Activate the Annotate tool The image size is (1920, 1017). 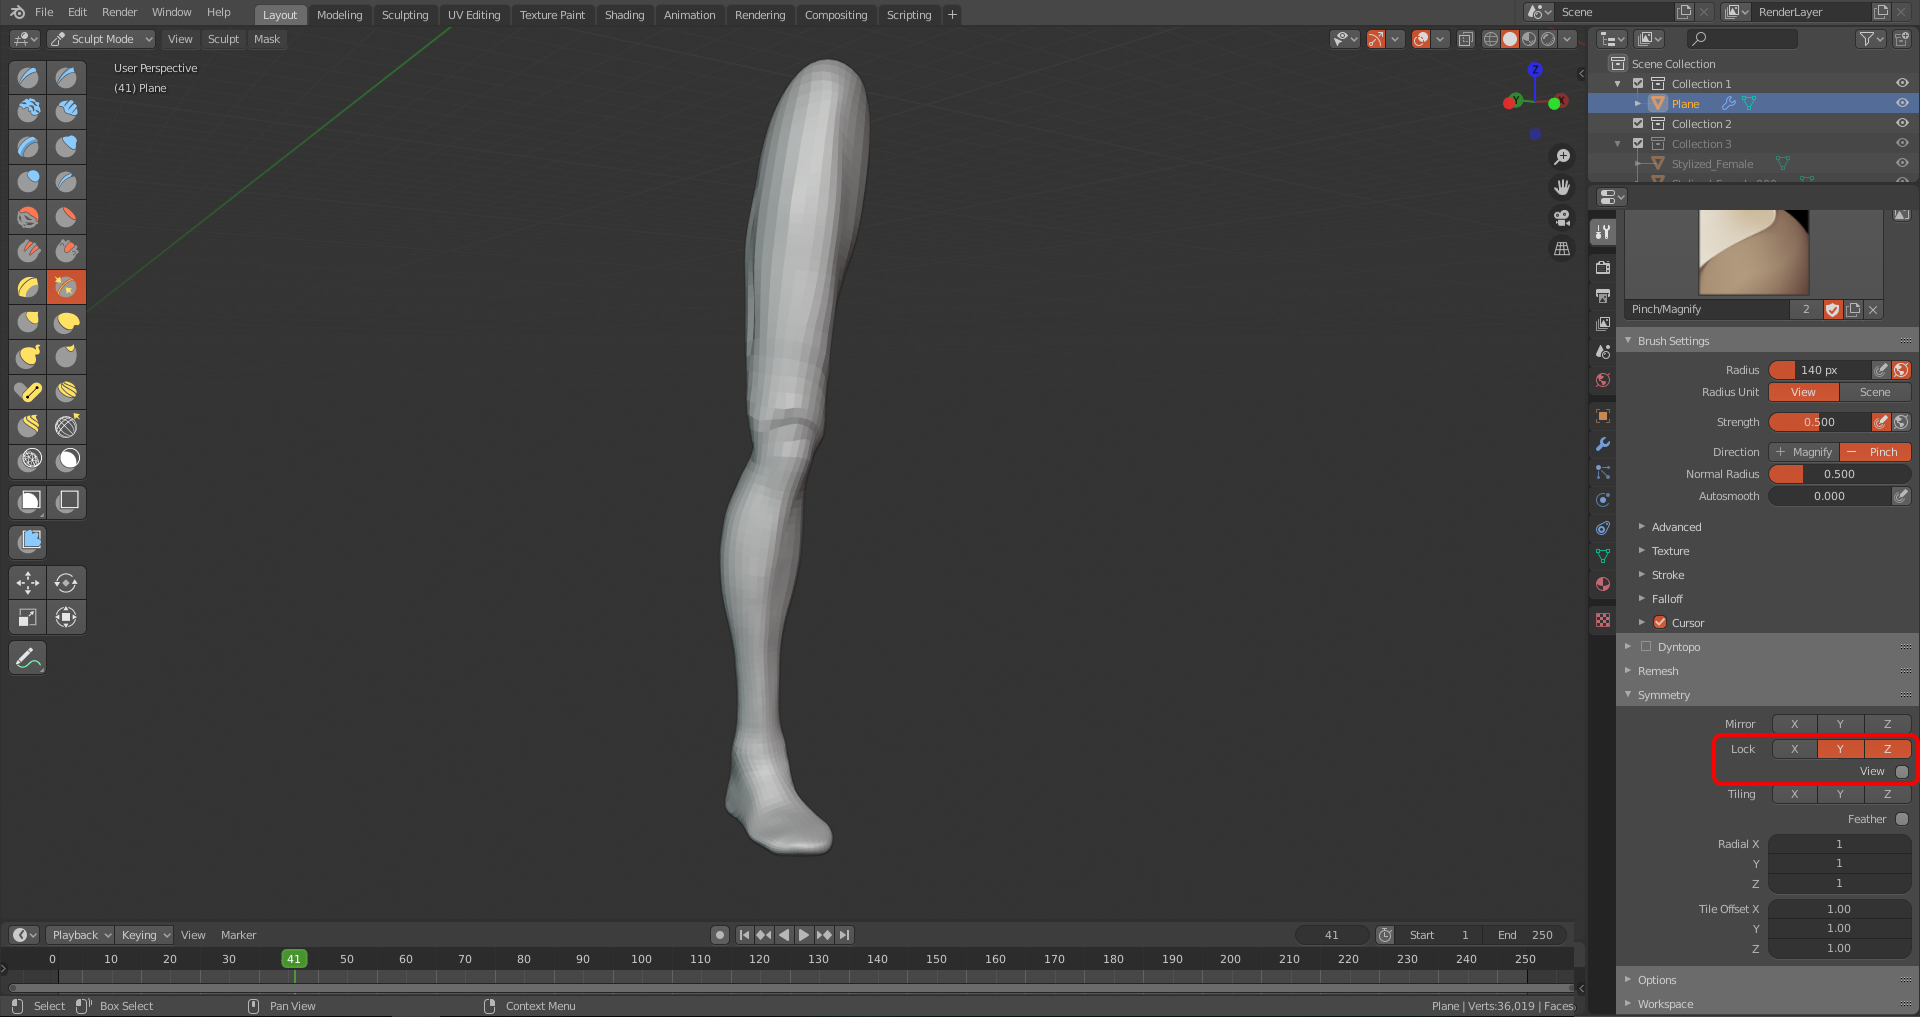(x=28, y=658)
